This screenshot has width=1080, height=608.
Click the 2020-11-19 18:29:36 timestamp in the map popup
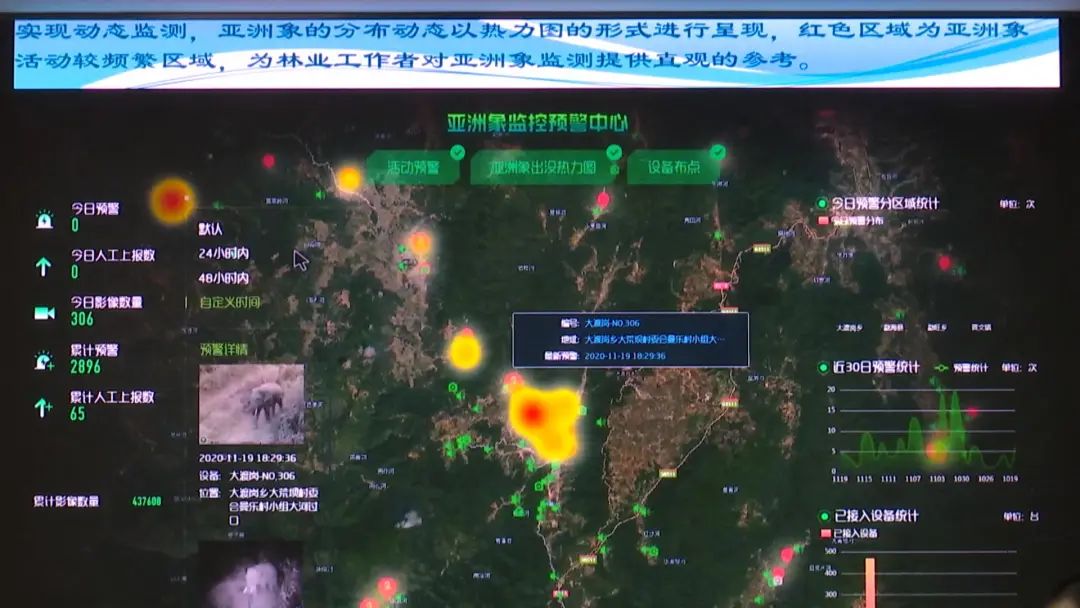625,356
